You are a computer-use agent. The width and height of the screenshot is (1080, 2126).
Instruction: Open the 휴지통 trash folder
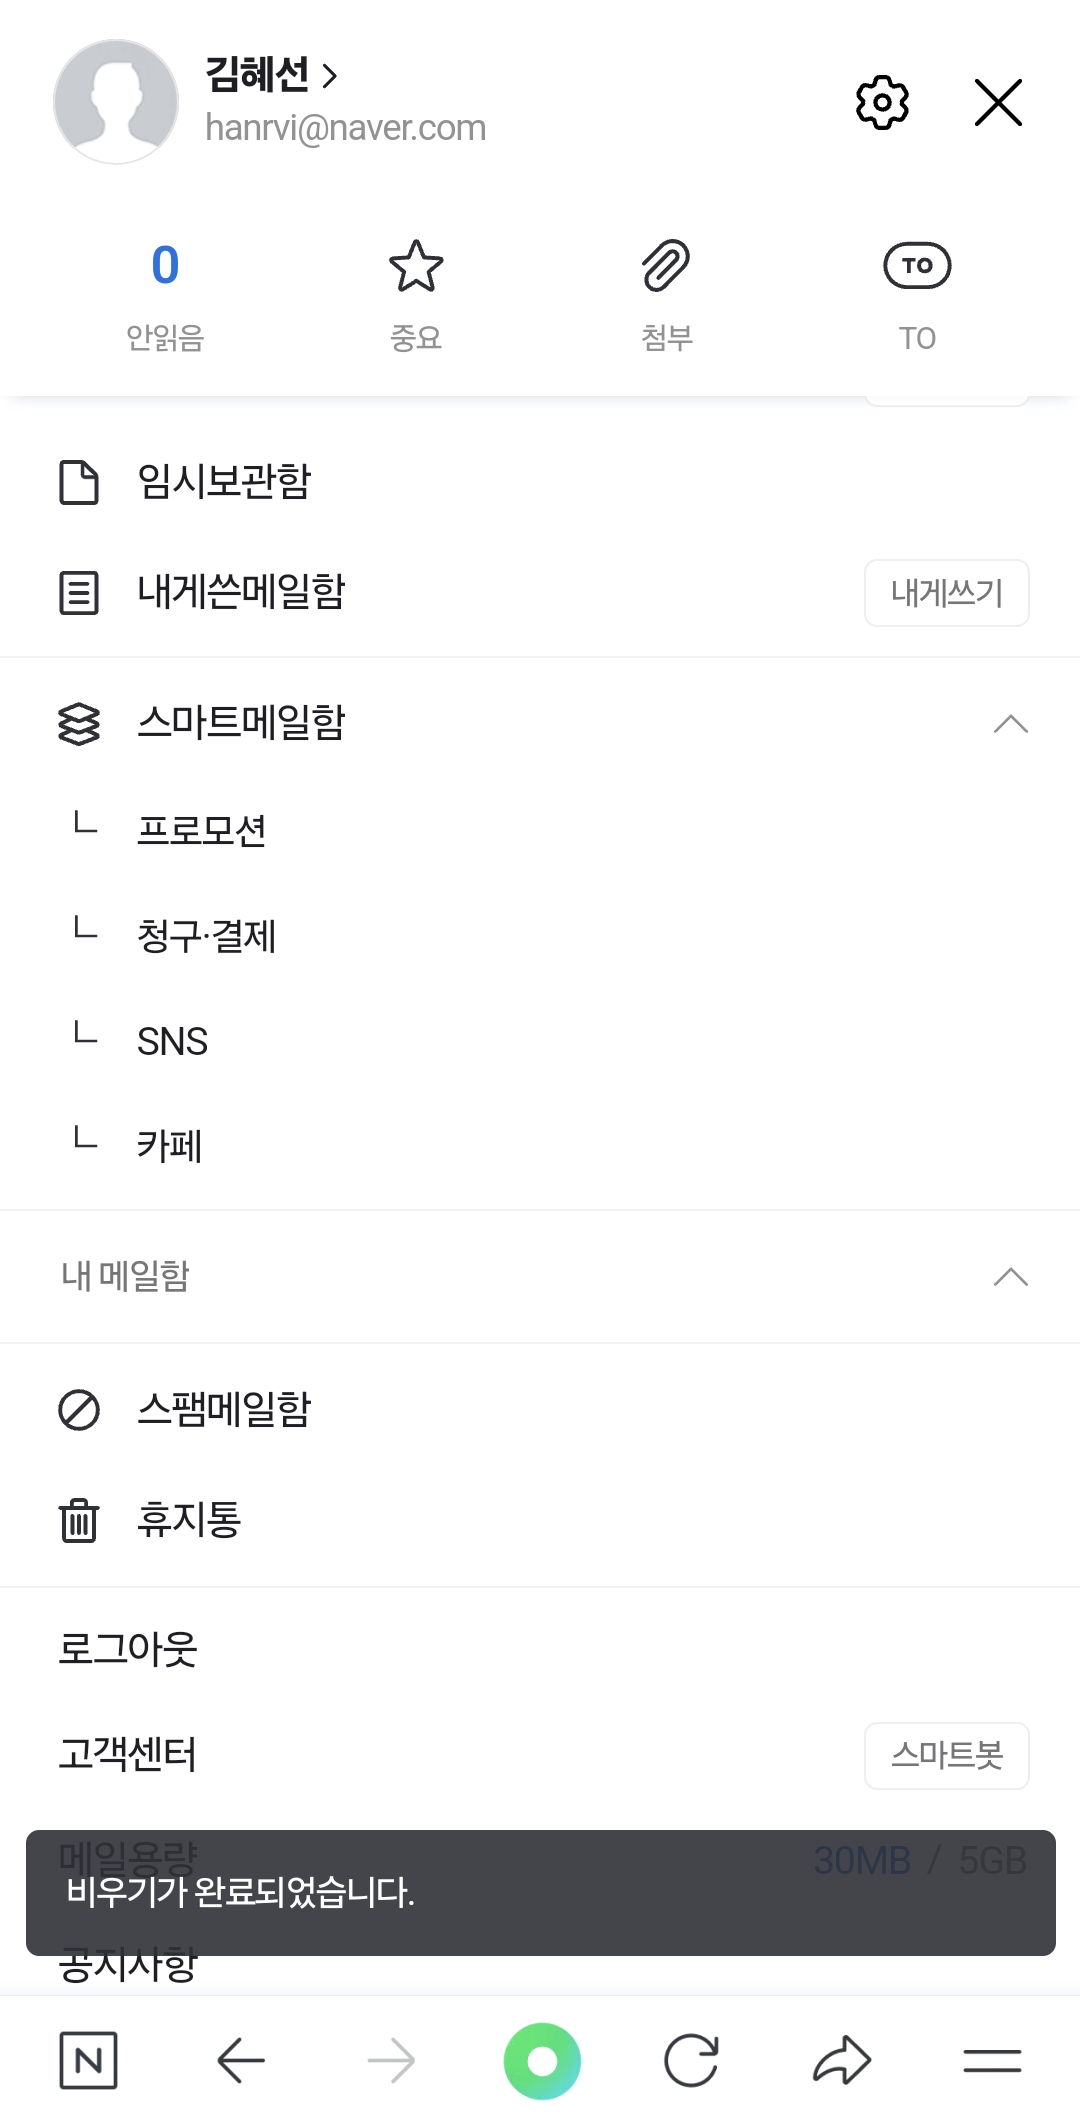click(x=189, y=1520)
